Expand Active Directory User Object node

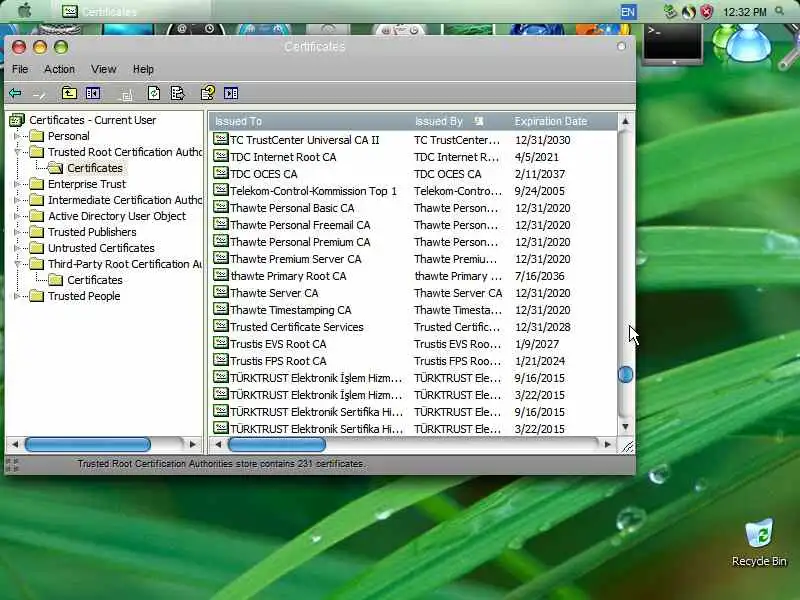pos(17,216)
